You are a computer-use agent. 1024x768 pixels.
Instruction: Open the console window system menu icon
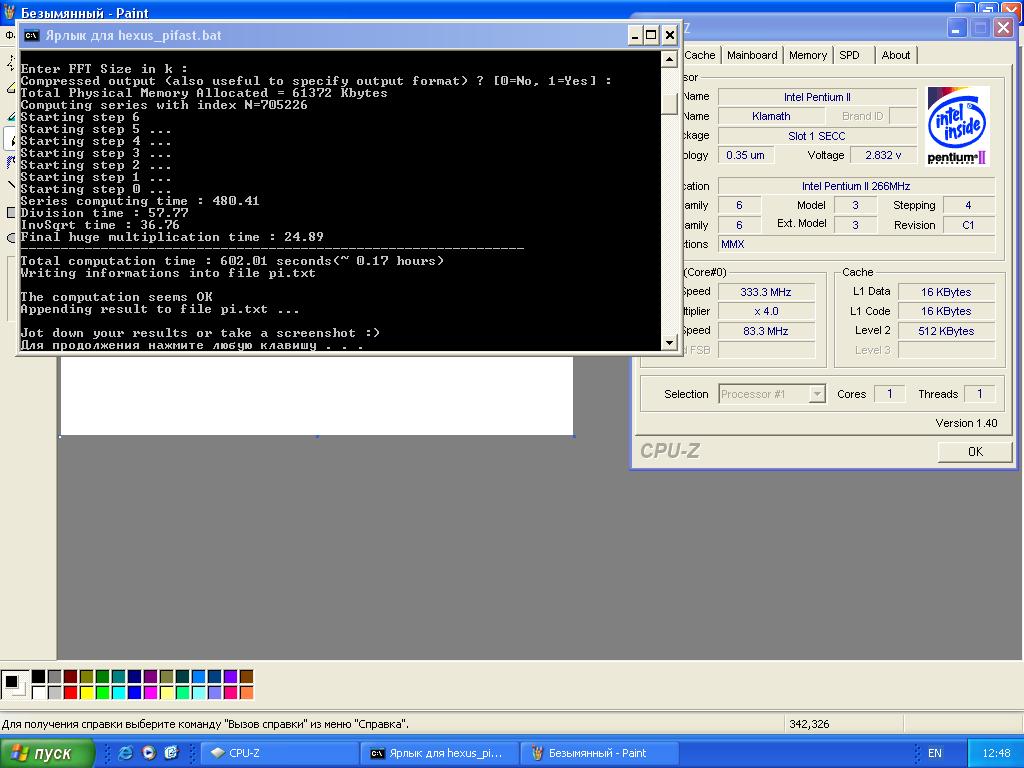(x=31, y=35)
